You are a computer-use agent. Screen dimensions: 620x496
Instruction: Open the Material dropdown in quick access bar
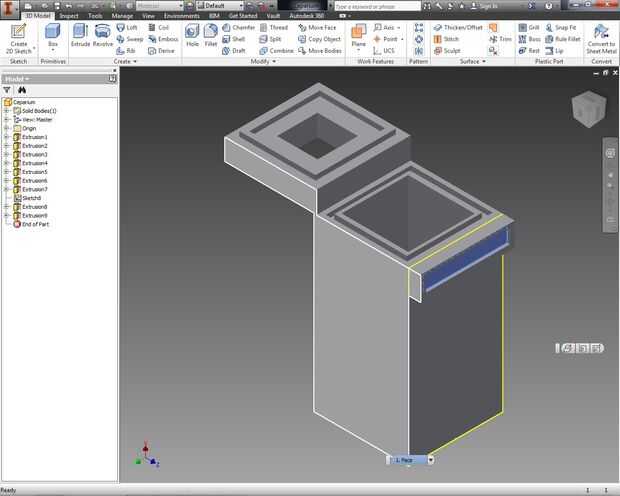coord(159,6)
